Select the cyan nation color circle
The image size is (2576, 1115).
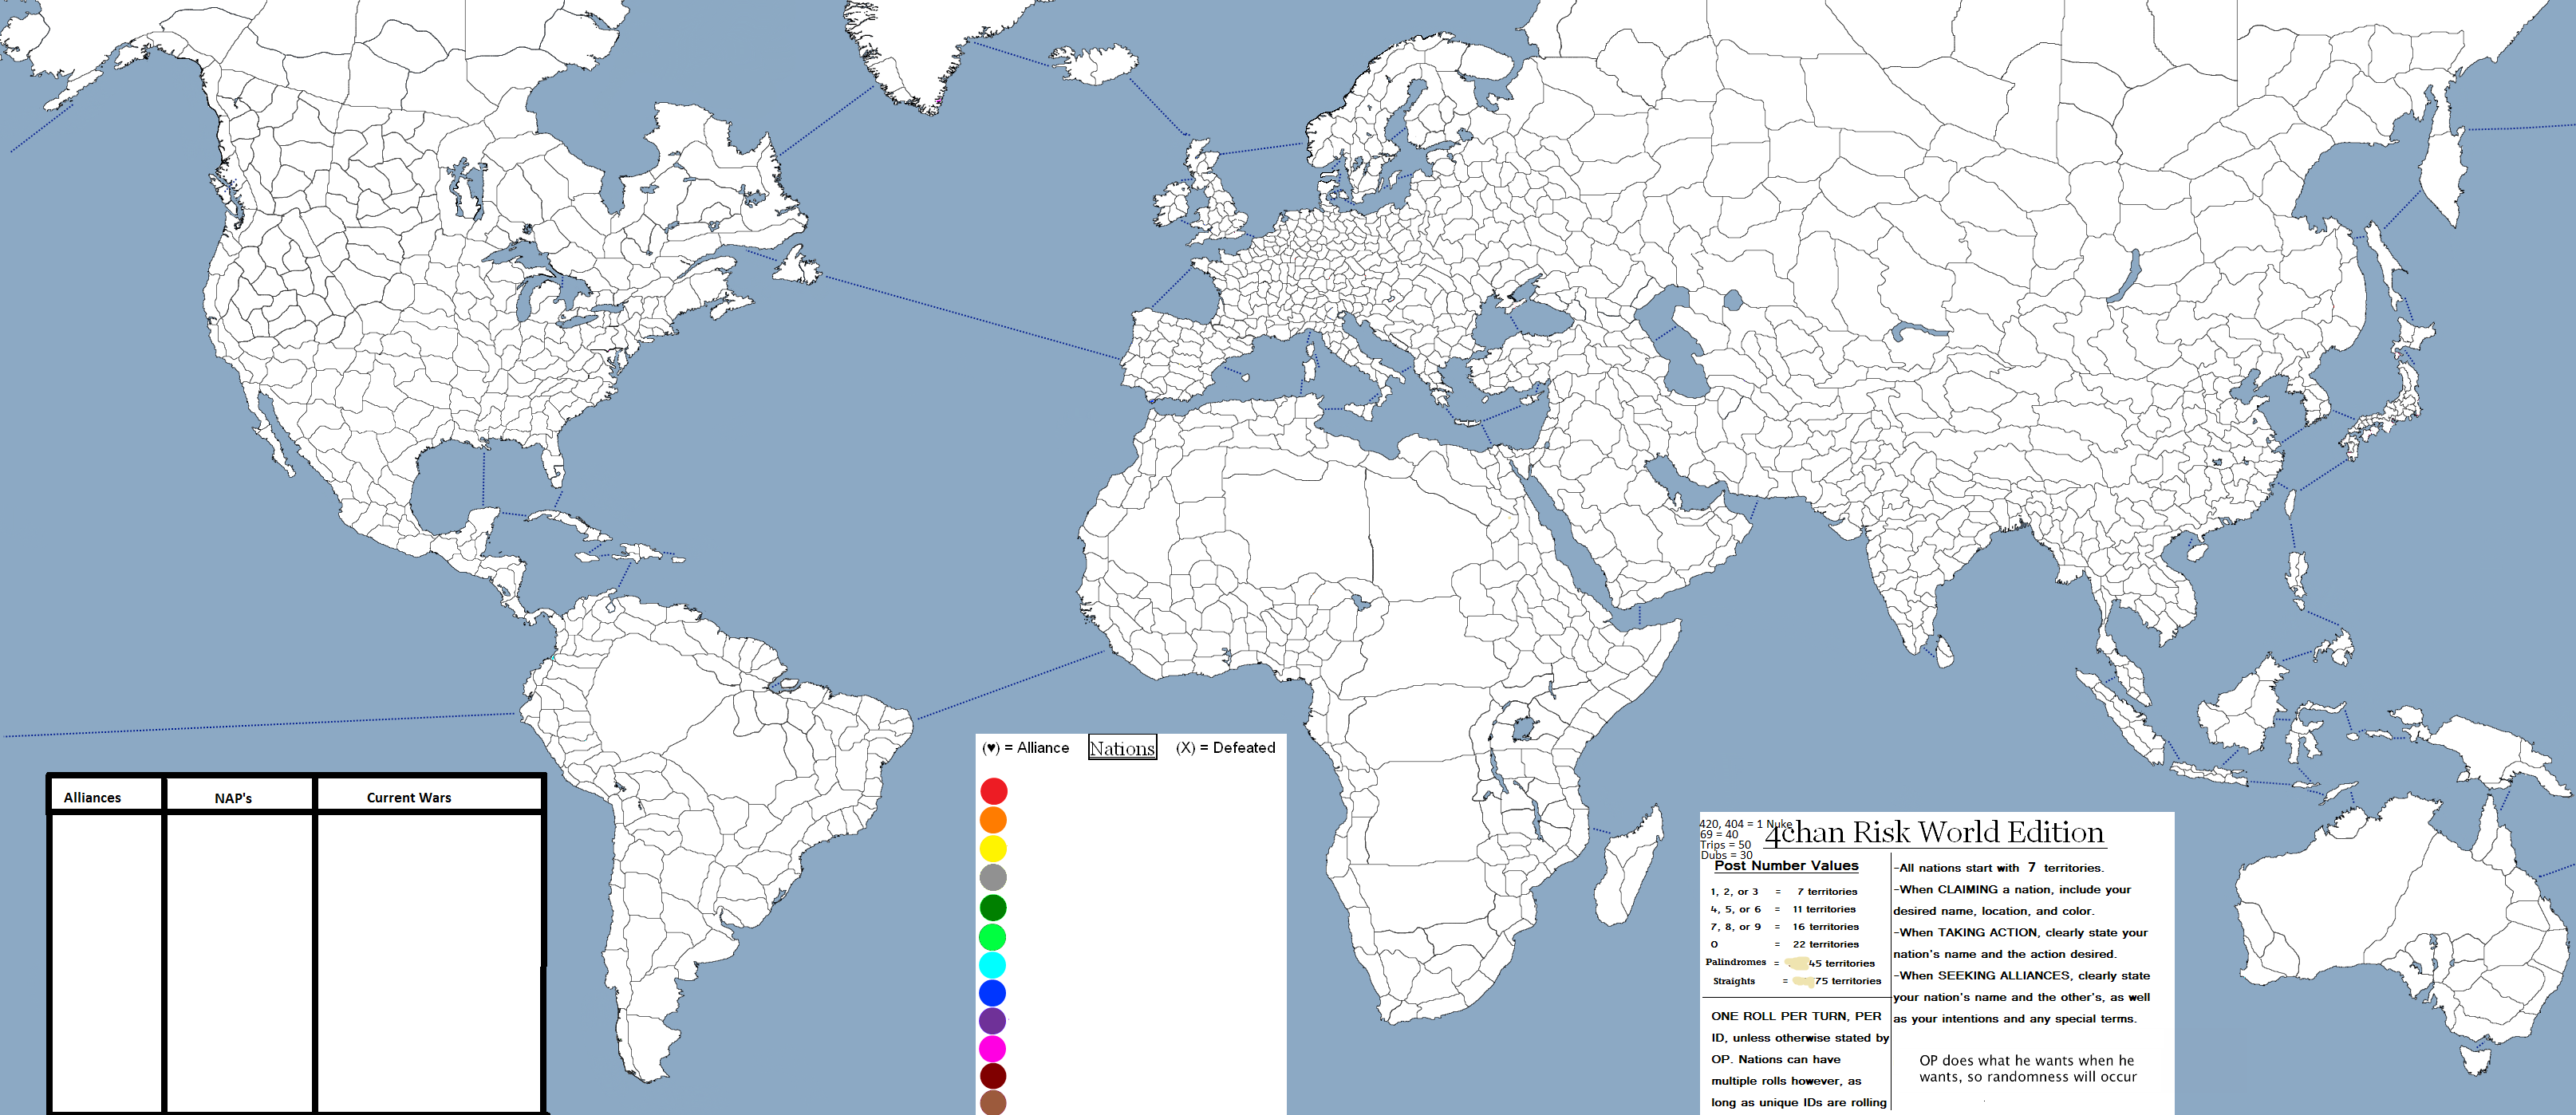[993, 965]
